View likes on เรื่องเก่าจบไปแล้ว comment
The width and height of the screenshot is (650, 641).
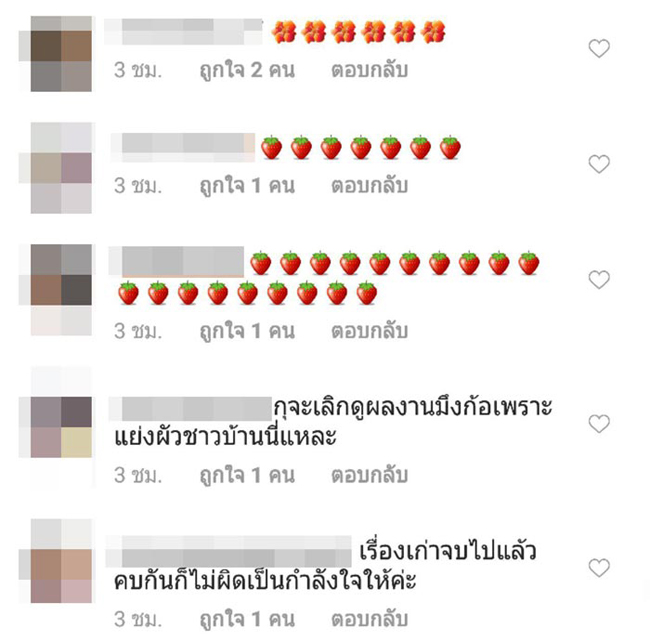click(247, 619)
